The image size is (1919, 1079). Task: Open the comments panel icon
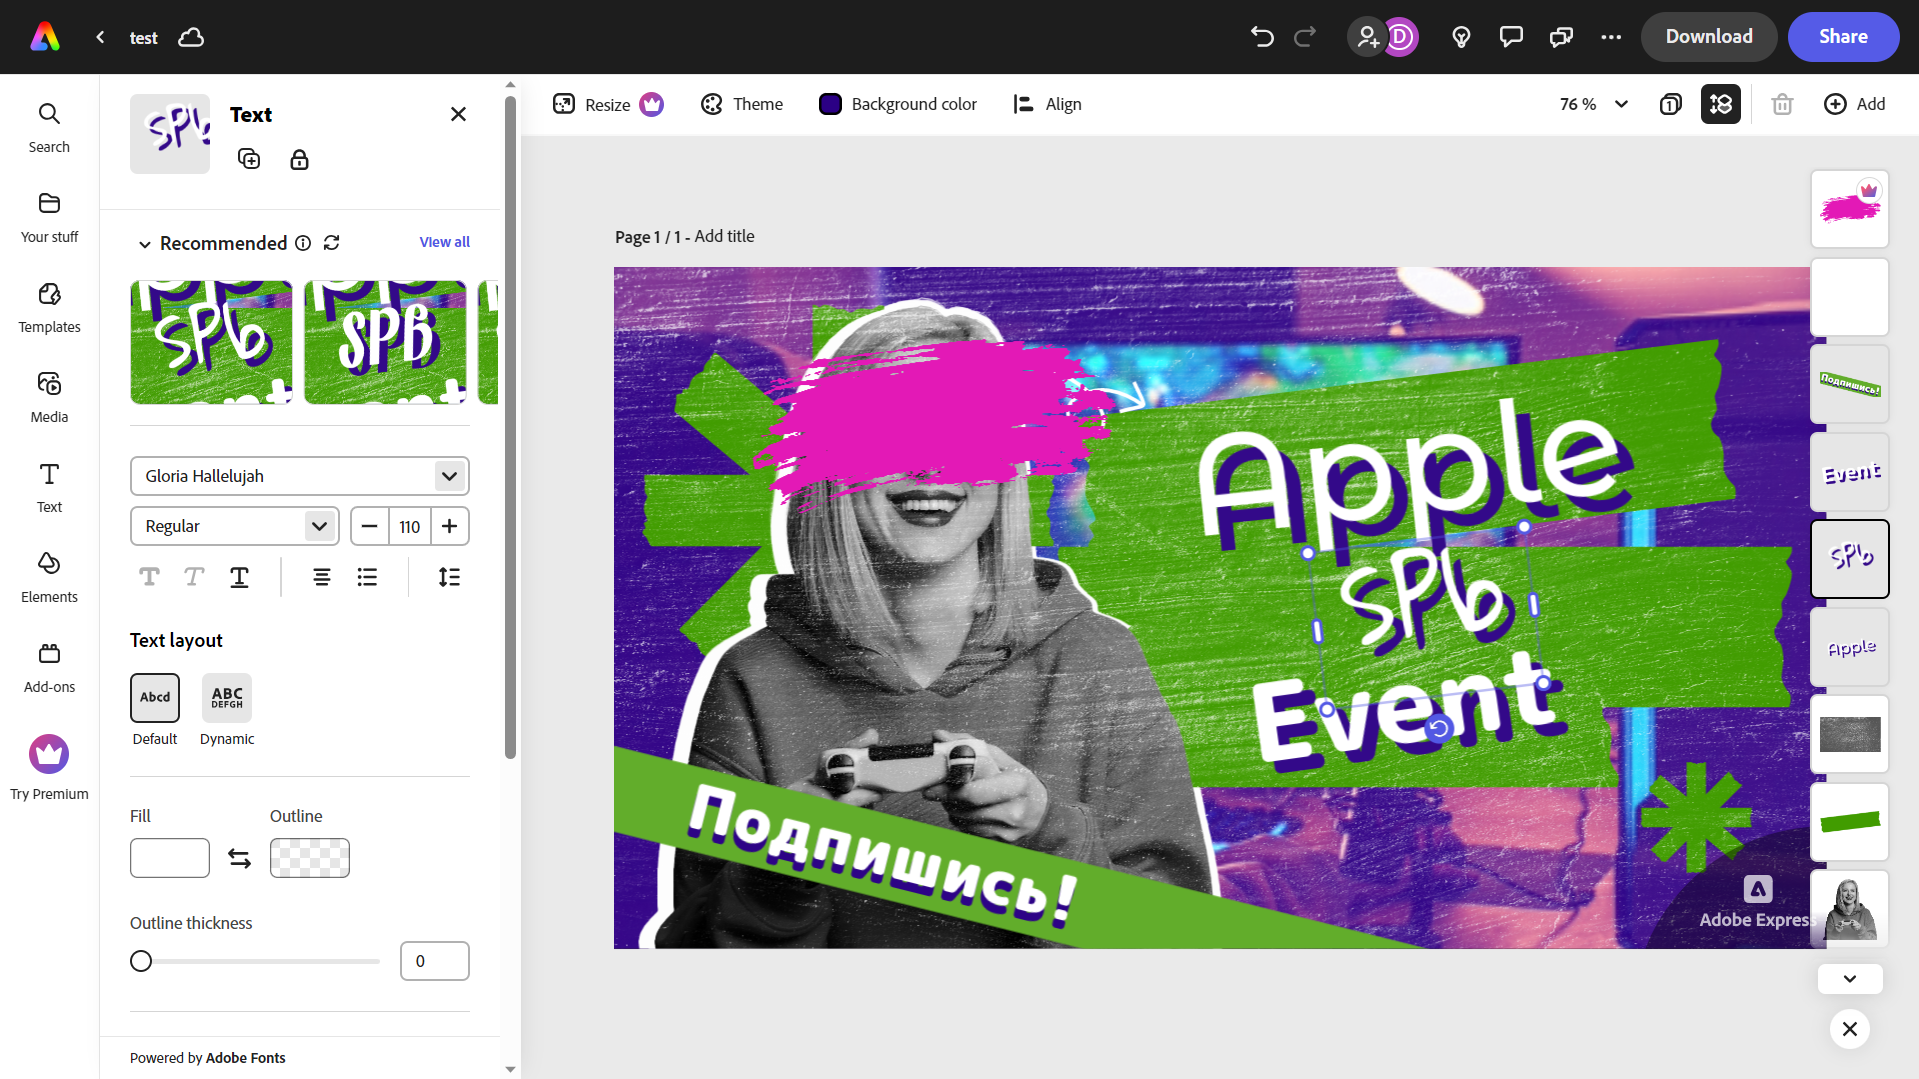coord(1511,37)
